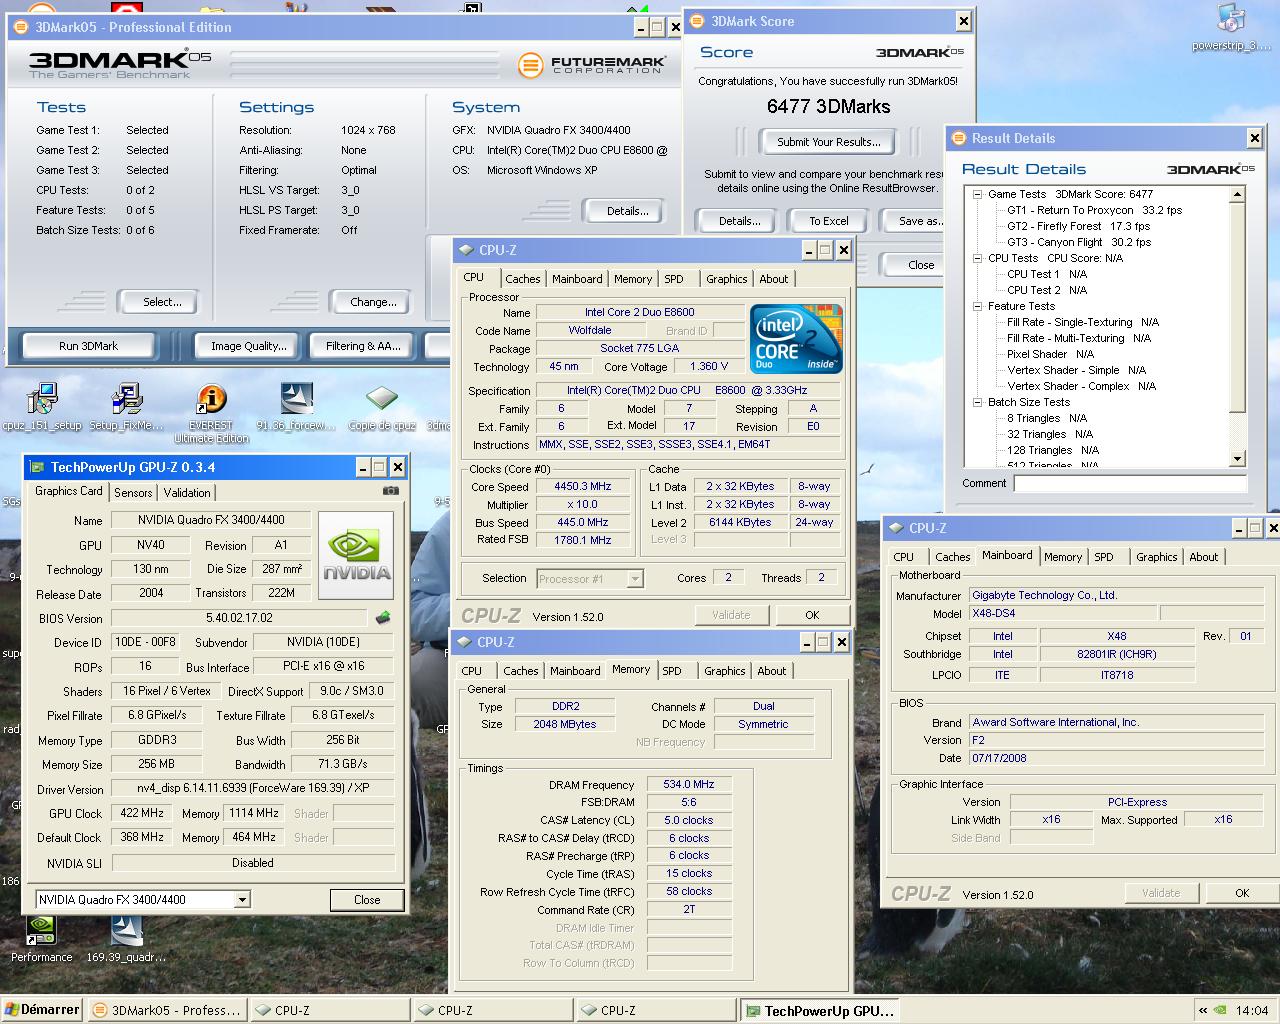1280x1024 pixels.
Task: Click Result Details scrollbar down arrow
Action: click(1238, 458)
